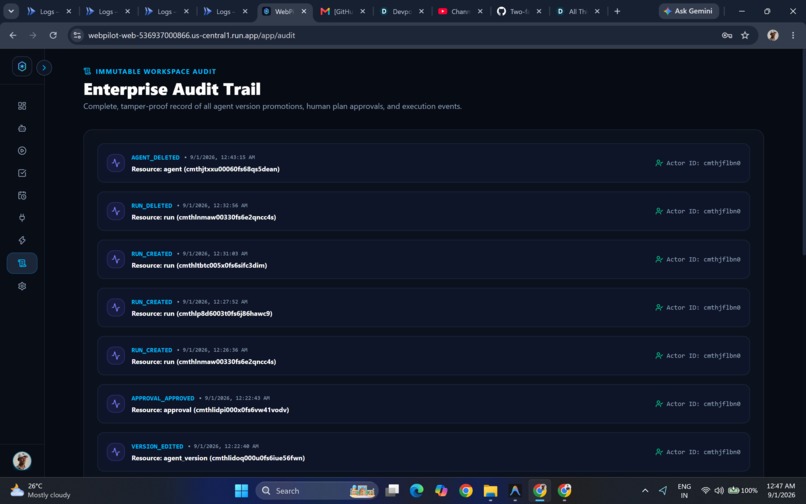Click actor user icon on APPROVAL_APPROVED row
Viewport: 806px width, 504px height.
pyautogui.click(x=659, y=404)
